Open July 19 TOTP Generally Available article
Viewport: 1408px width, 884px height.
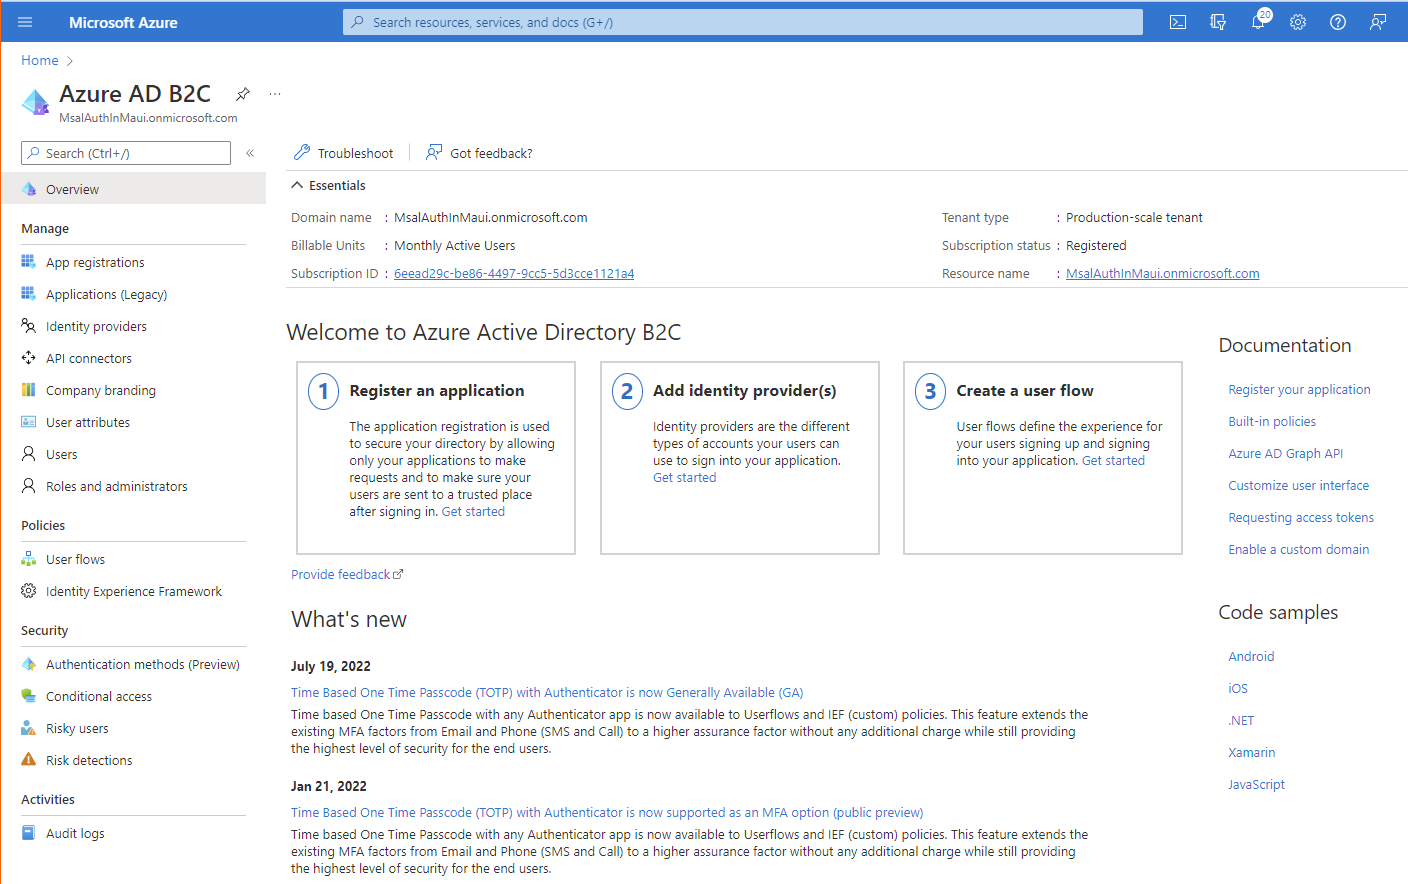coord(547,692)
